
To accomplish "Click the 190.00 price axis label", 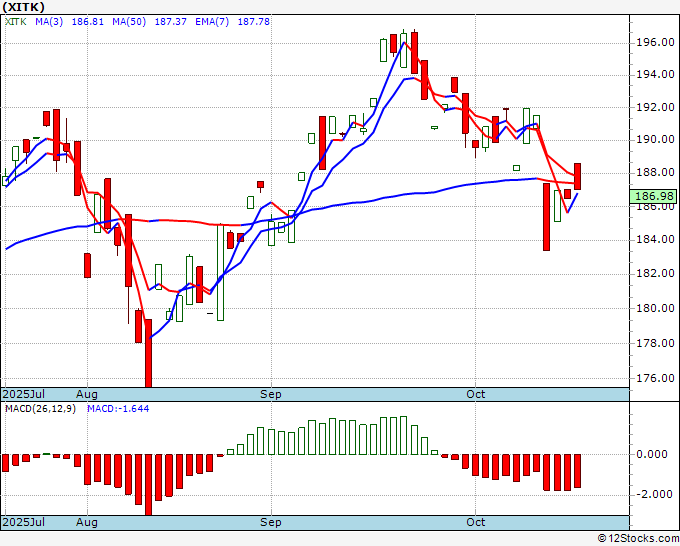I will (655, 139).
